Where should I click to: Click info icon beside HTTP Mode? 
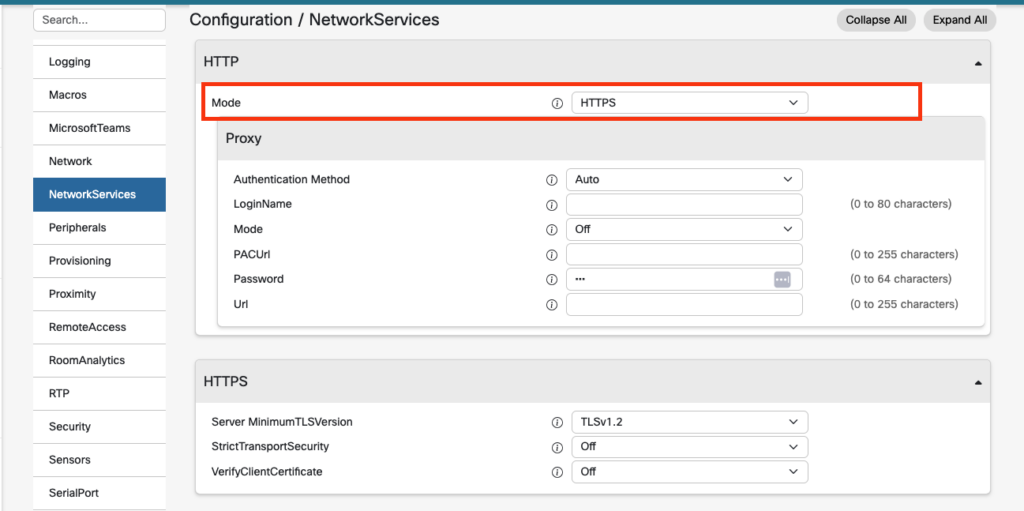pos(557,103)
